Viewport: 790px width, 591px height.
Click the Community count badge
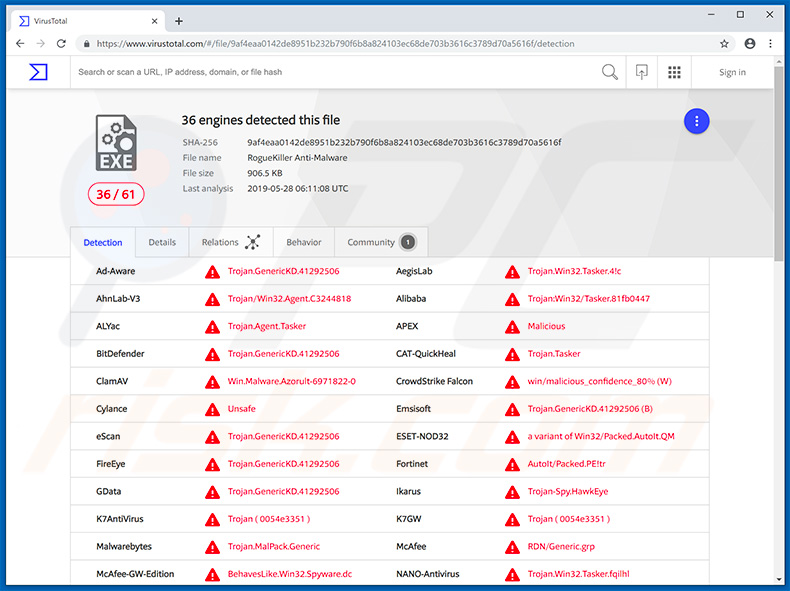pyautogui.click(x=408, y=242)
